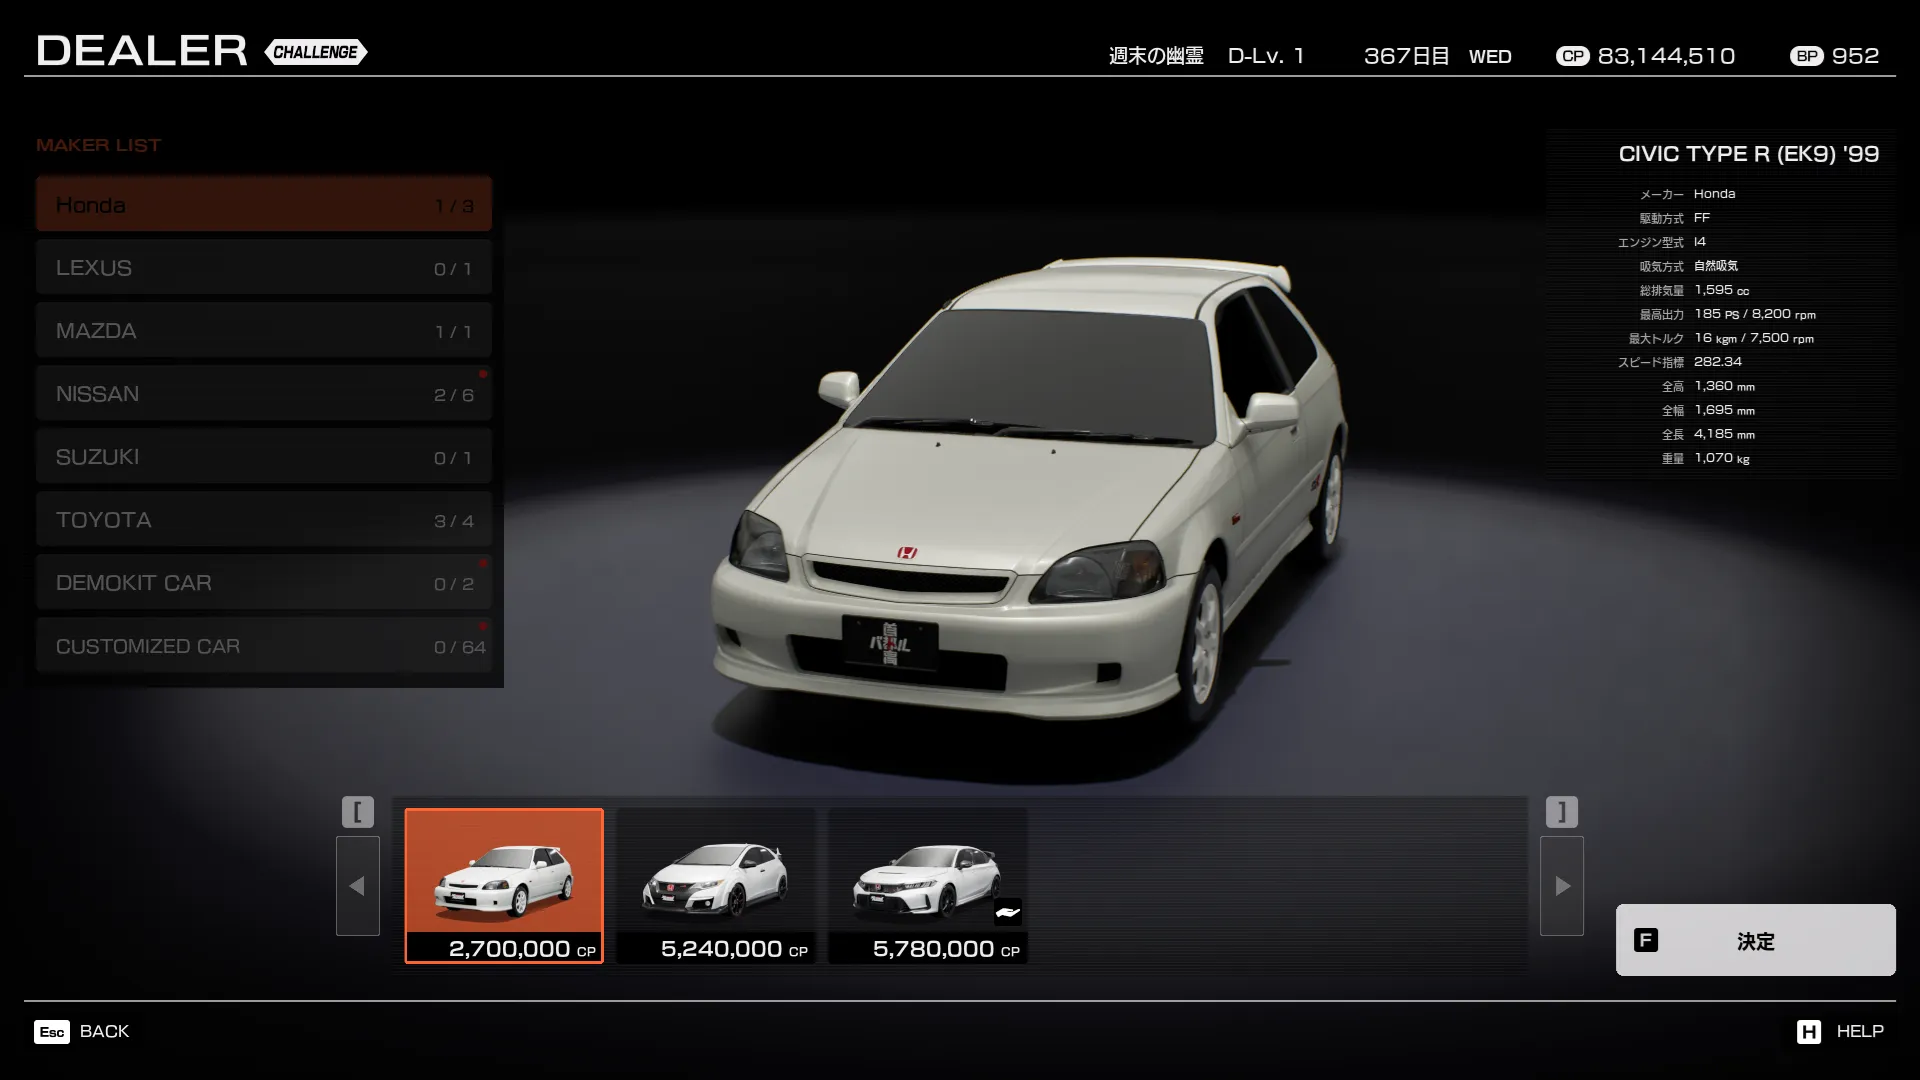Select the 2,700,000 CP Civic EK9 thumbnail
Viewport: 1920px width, 1080px height.
pyautogui.click(x=504, y=886)
